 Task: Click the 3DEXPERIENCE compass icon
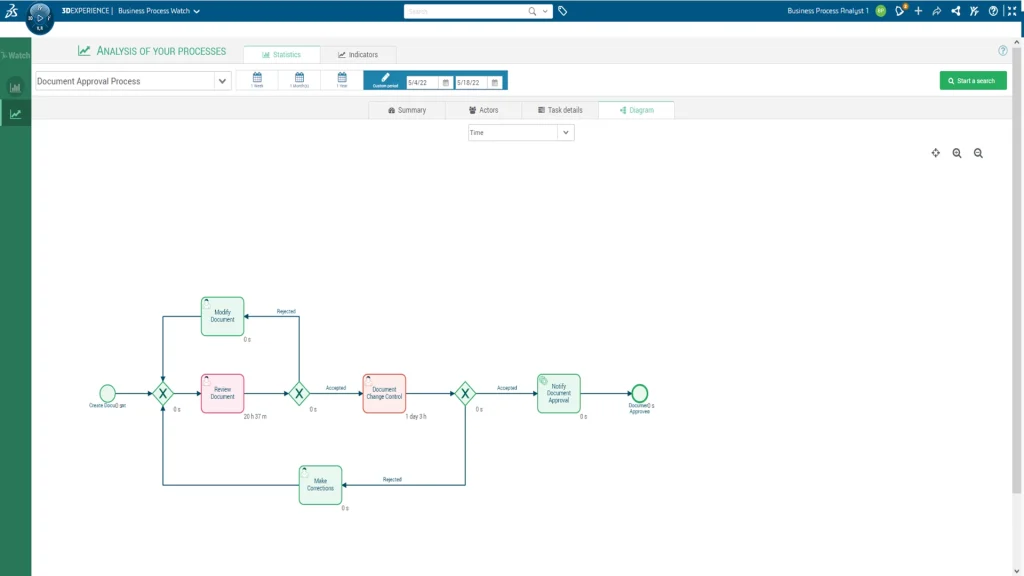[39, 18]
